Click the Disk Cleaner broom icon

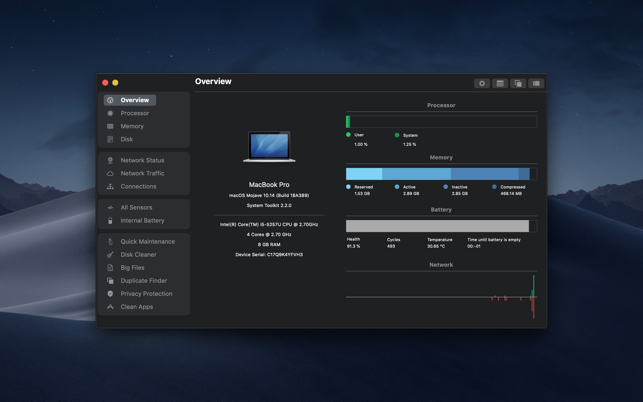(110, 255)
